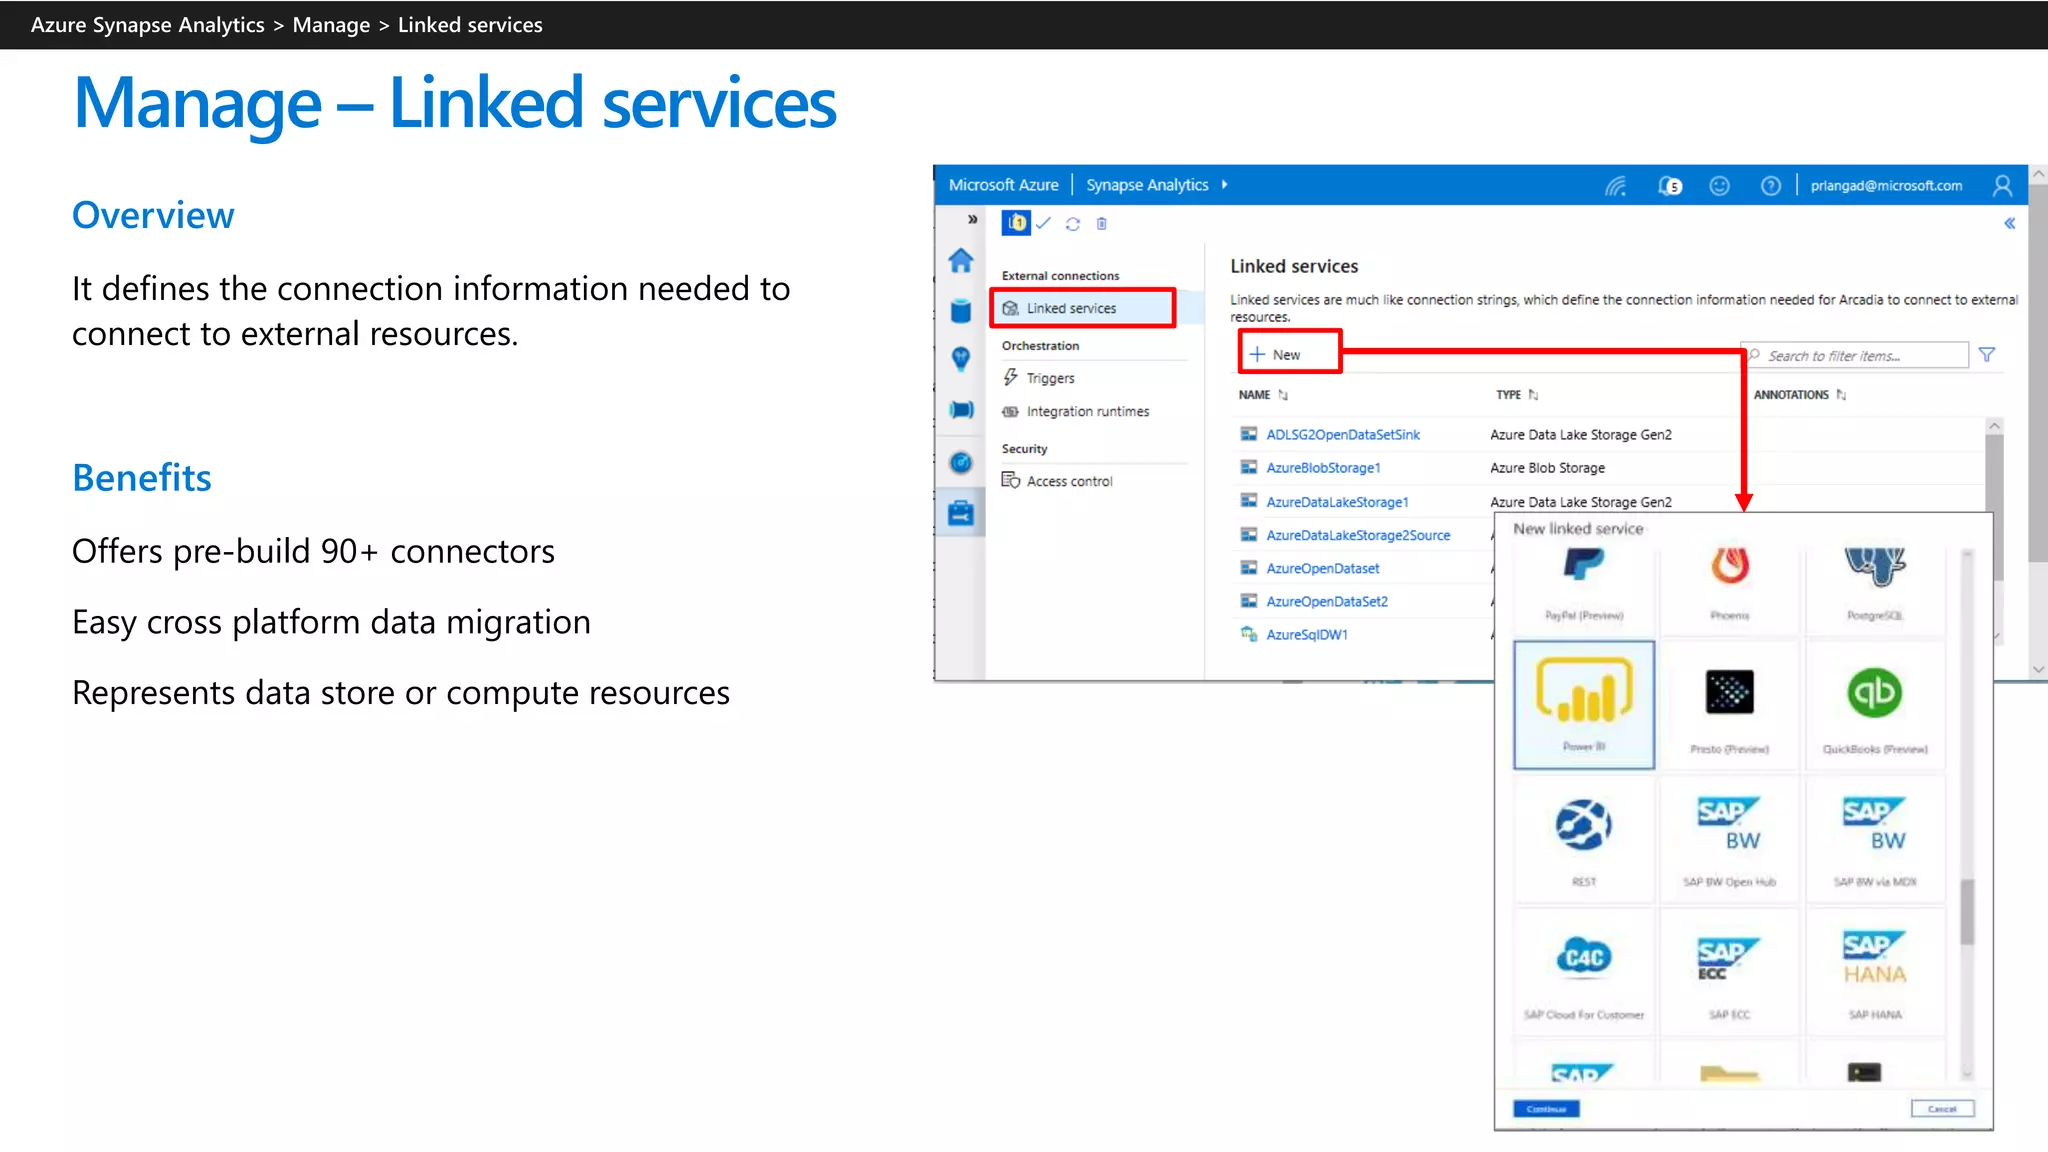
Task: Open the Develop hub lightbulb icon
Action: coord(961,359)
